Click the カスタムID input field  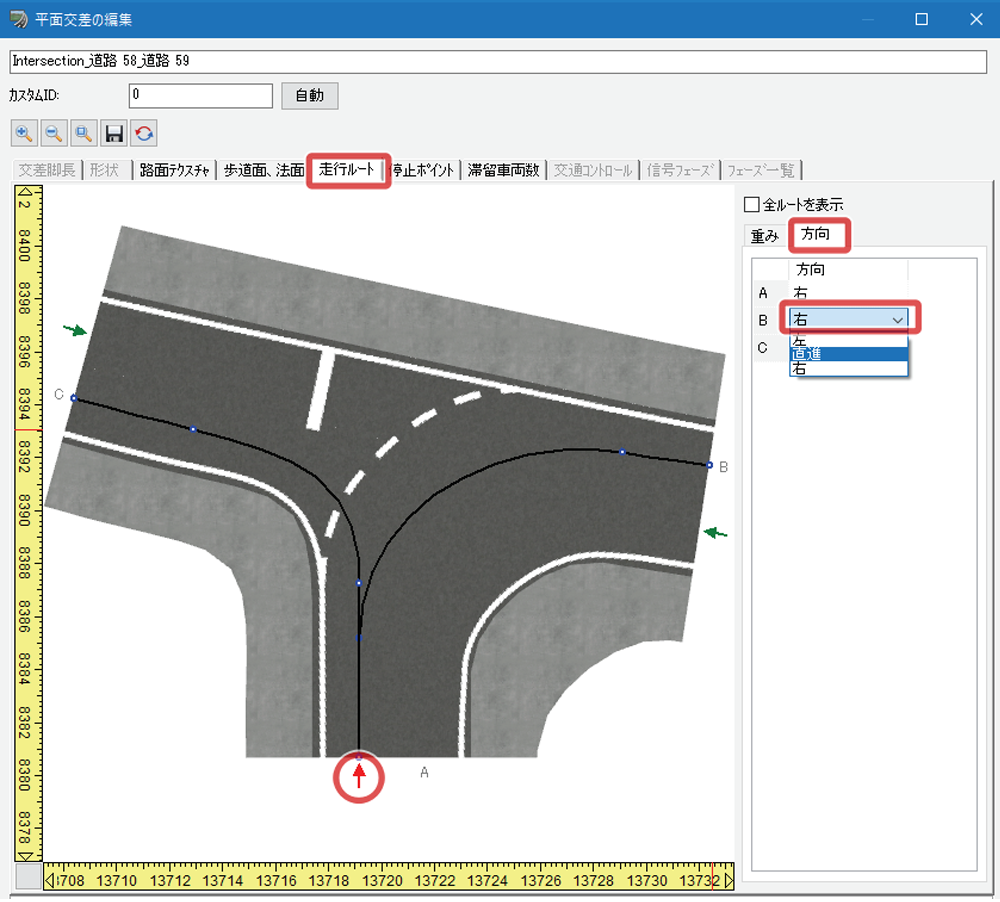tap(201, 96)
